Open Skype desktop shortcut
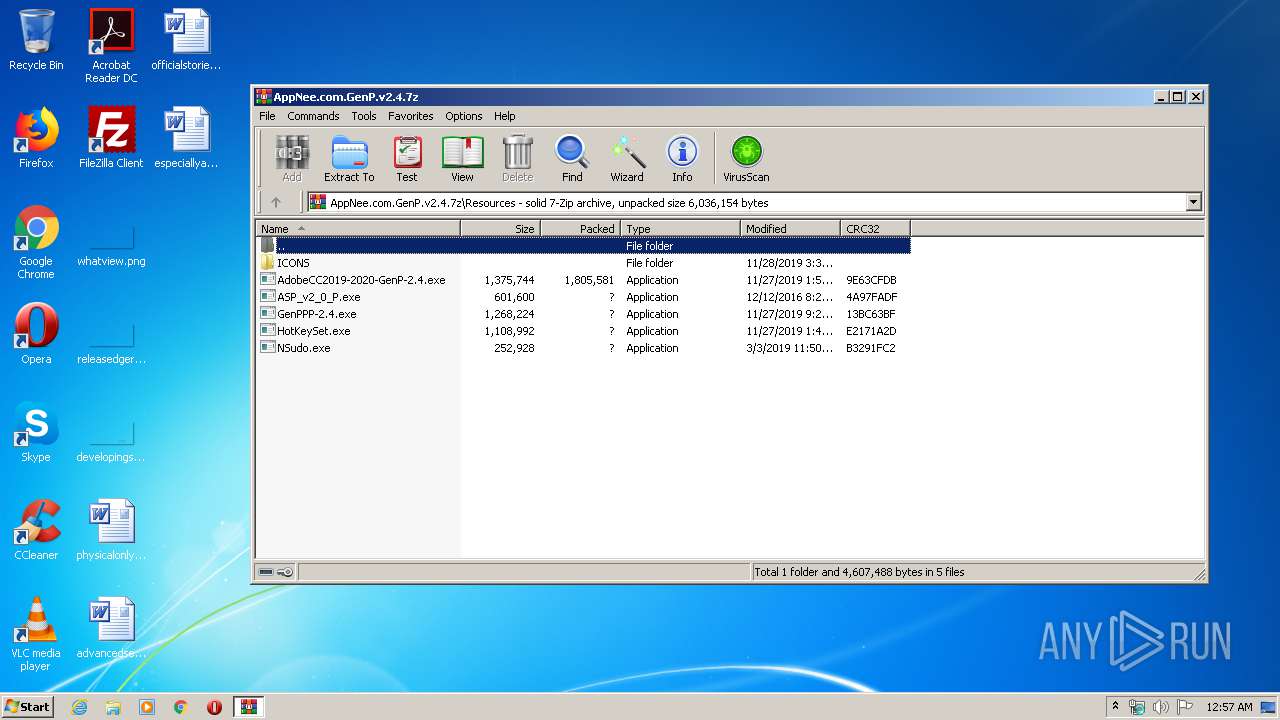The height and width of the screenshot is (720, 1280). (36, 432)
